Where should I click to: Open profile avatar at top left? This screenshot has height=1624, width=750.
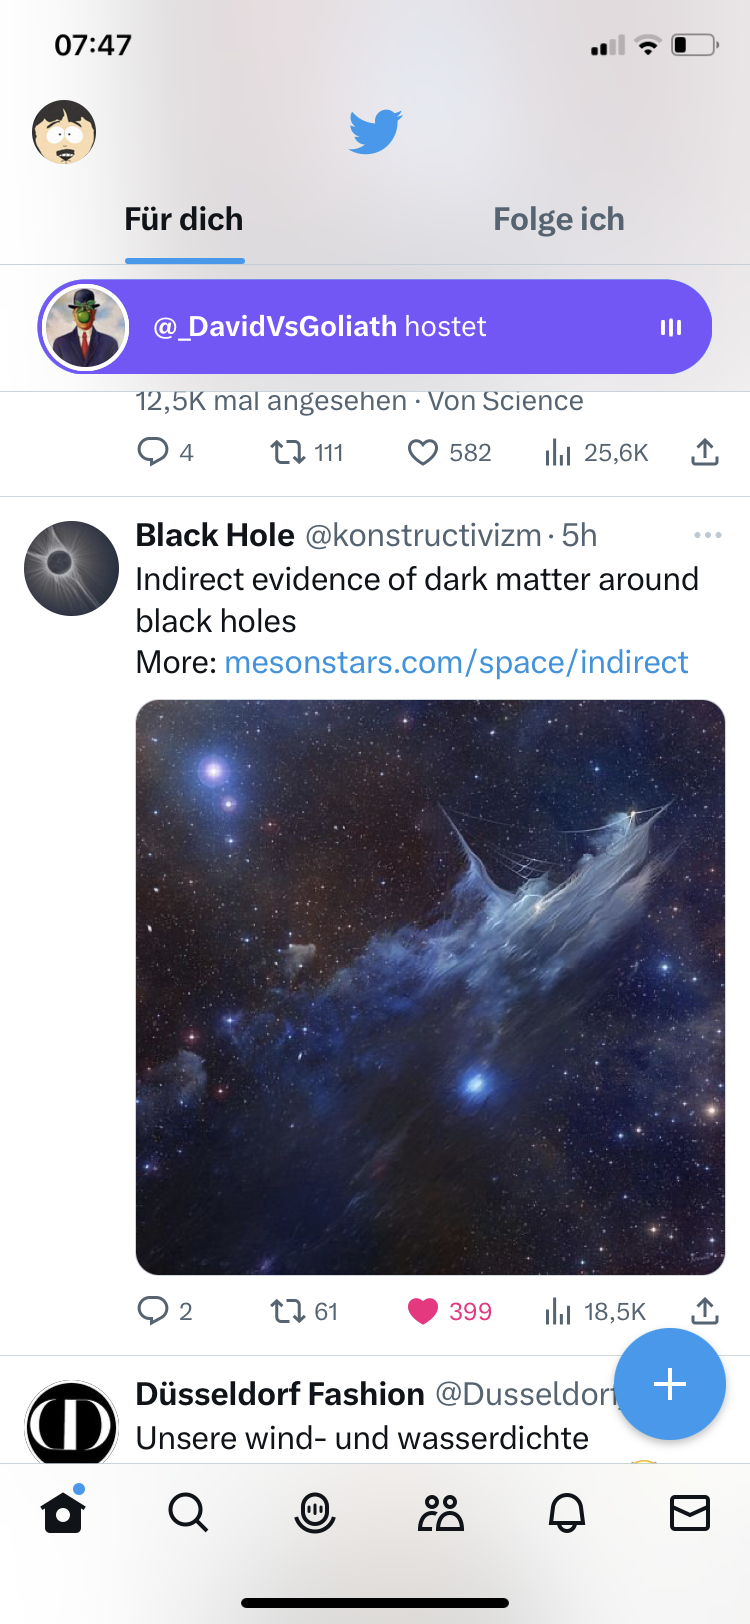tap(64, 131)
